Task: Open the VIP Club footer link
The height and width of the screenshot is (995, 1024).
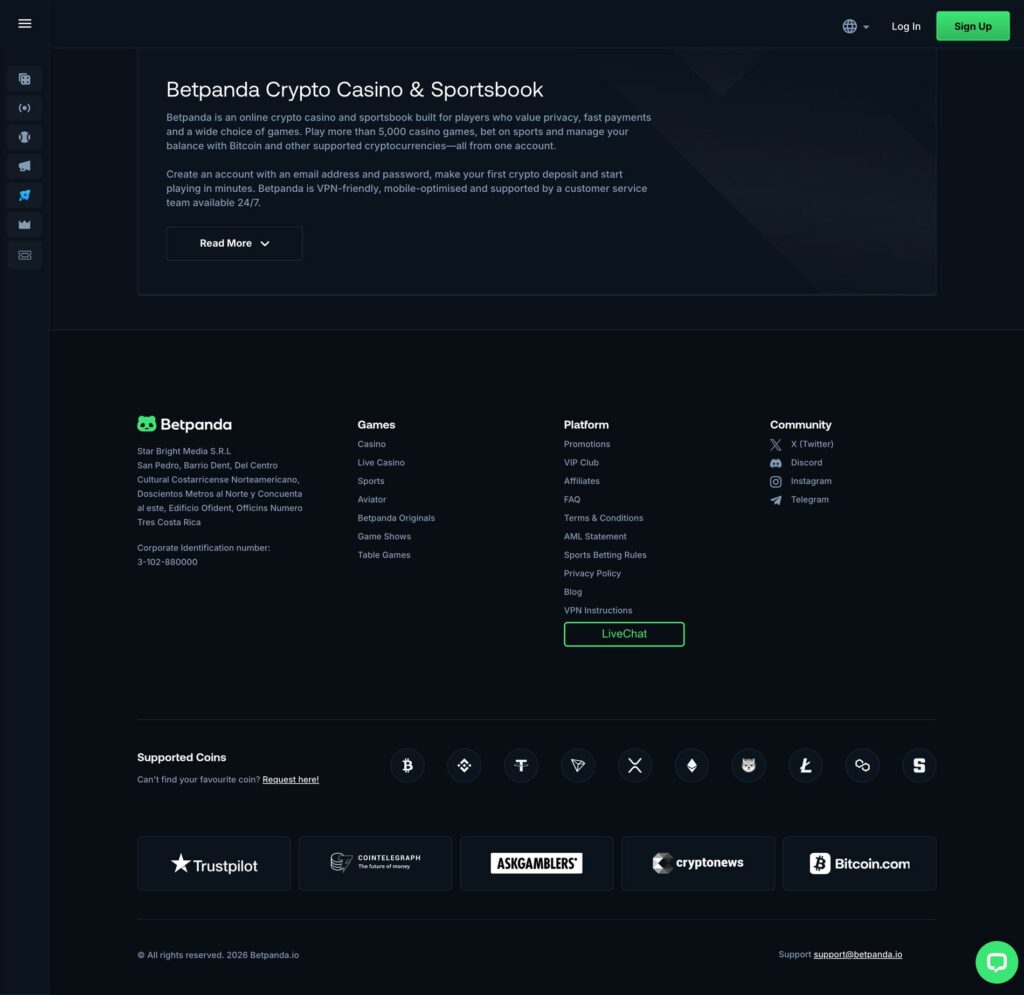Action: (x=581, y=463)
